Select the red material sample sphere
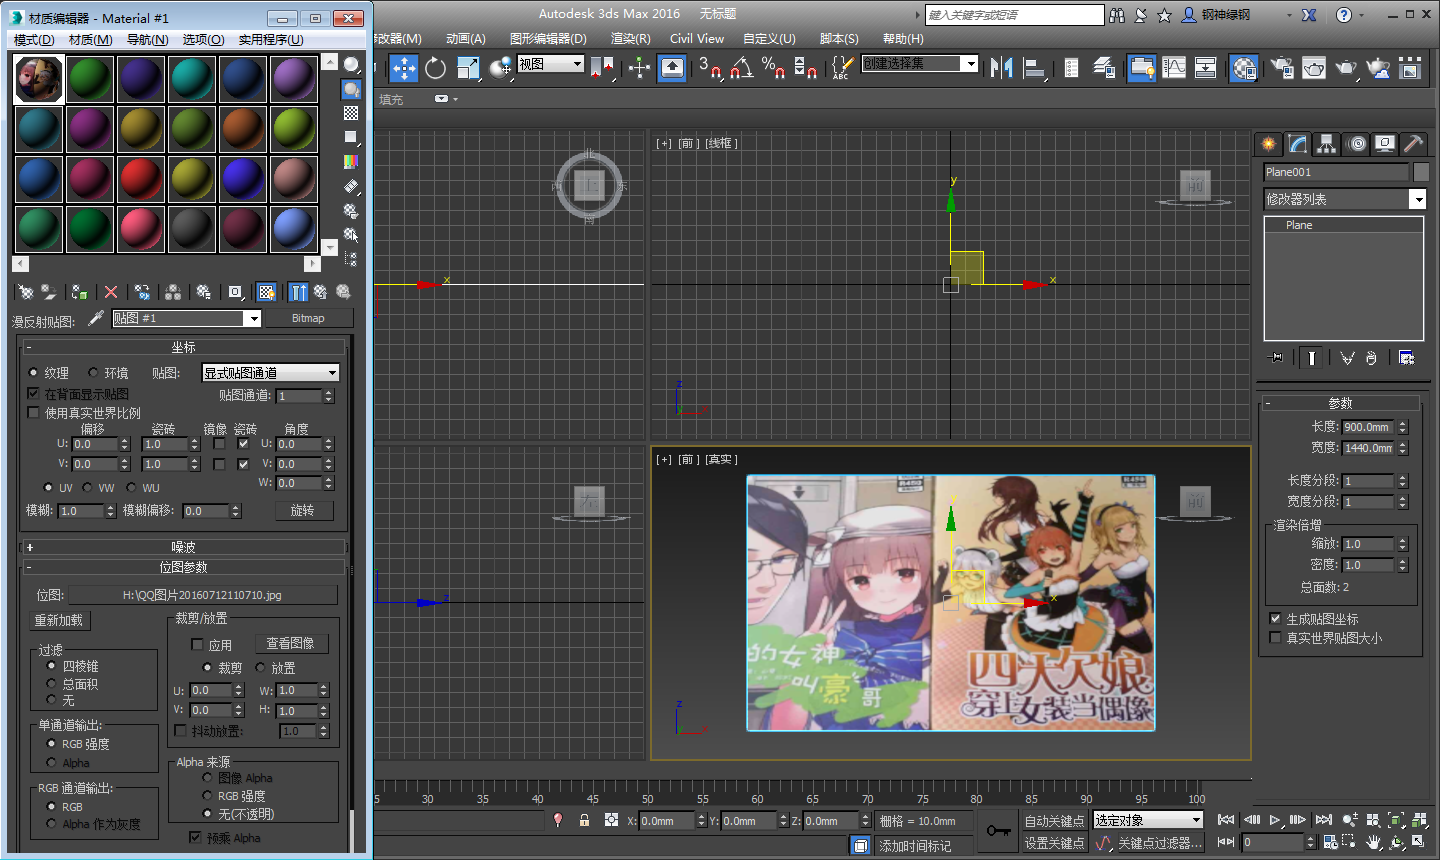The width and height of the screenshot is (1440, 860). (x=141, y=179)
